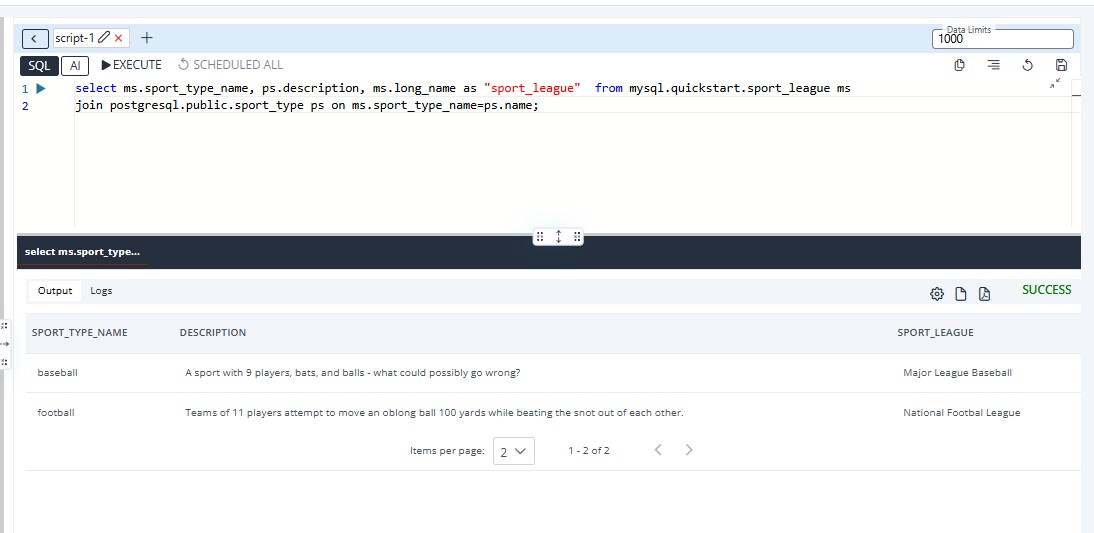
Task: Collapse the editor using the shrink arrows icon
Action: click(x=1055, y=84)
